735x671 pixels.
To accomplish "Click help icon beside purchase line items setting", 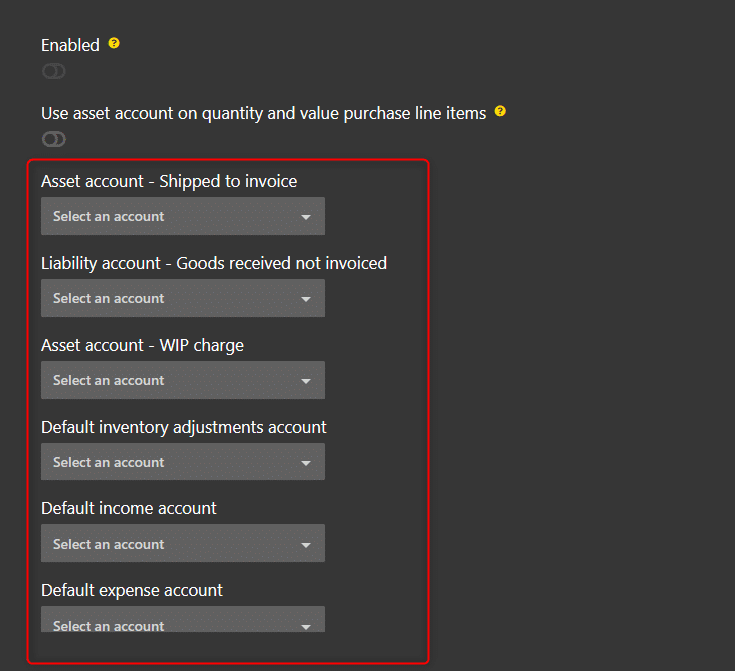I will click(x=500, y=111).
